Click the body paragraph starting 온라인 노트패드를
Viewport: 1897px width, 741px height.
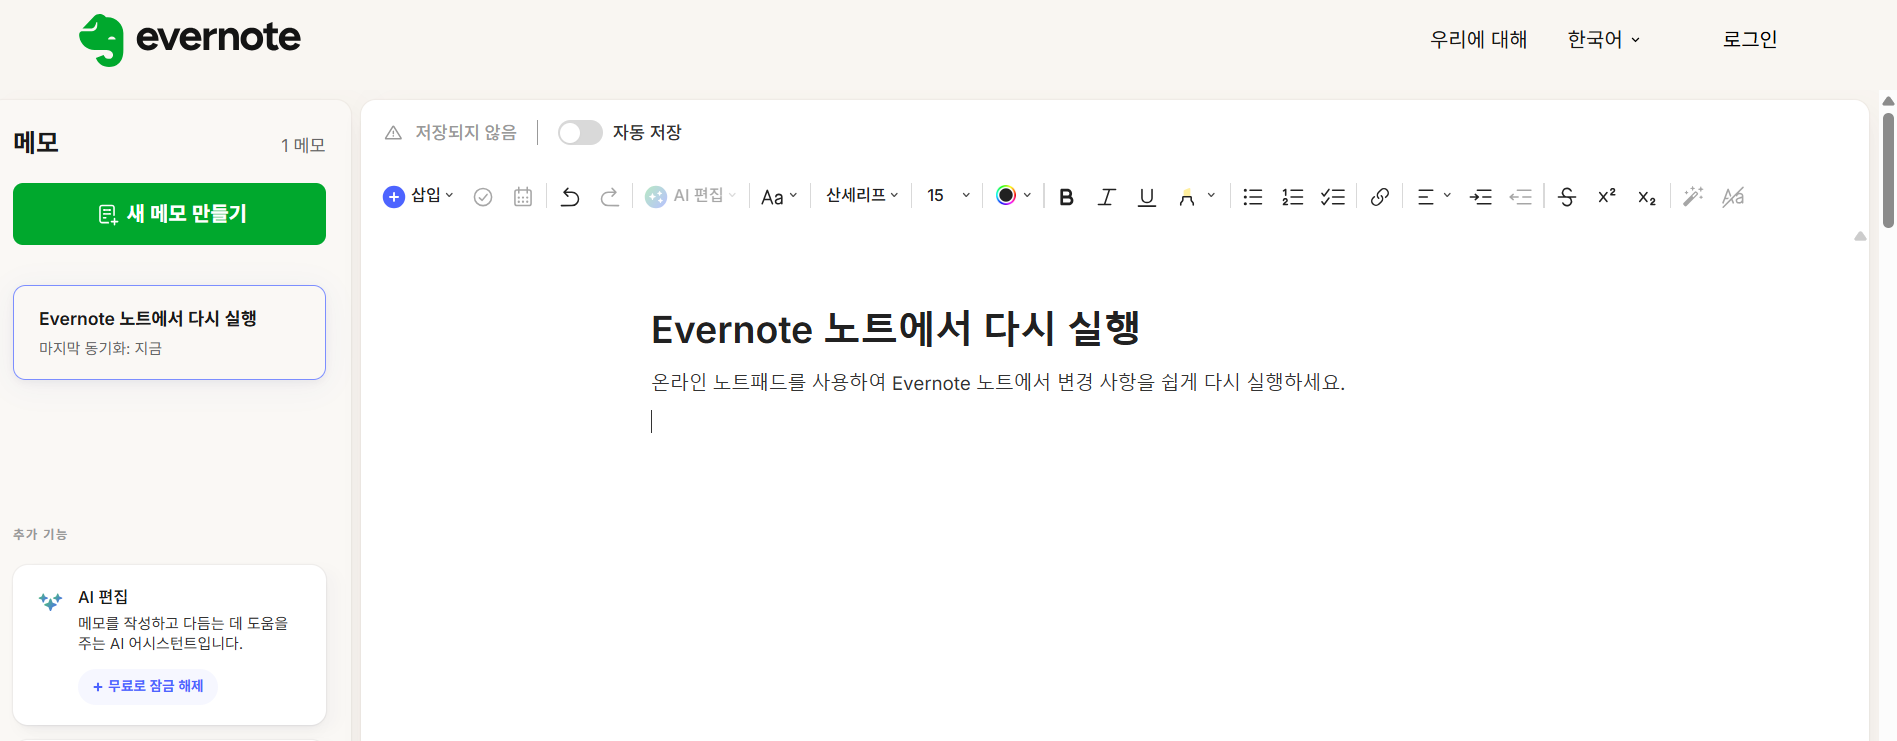tap(998, 382)
